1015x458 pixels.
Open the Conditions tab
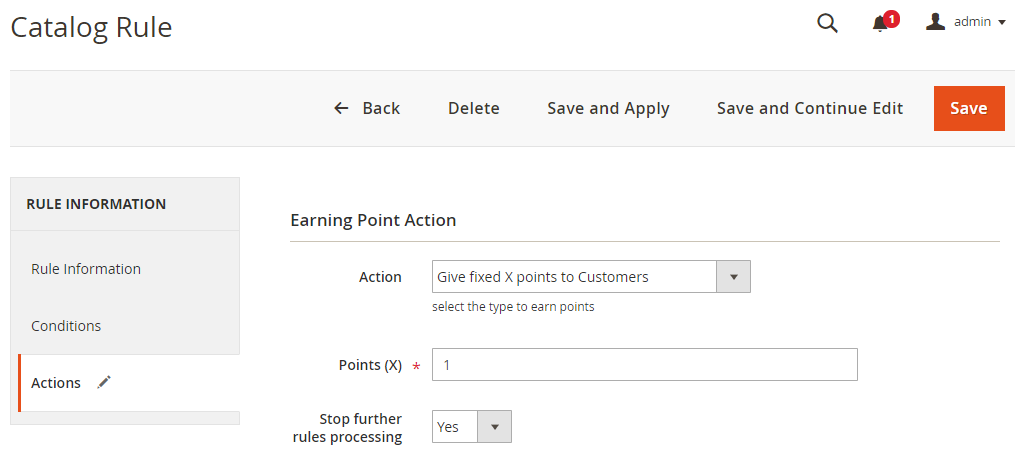66,326
